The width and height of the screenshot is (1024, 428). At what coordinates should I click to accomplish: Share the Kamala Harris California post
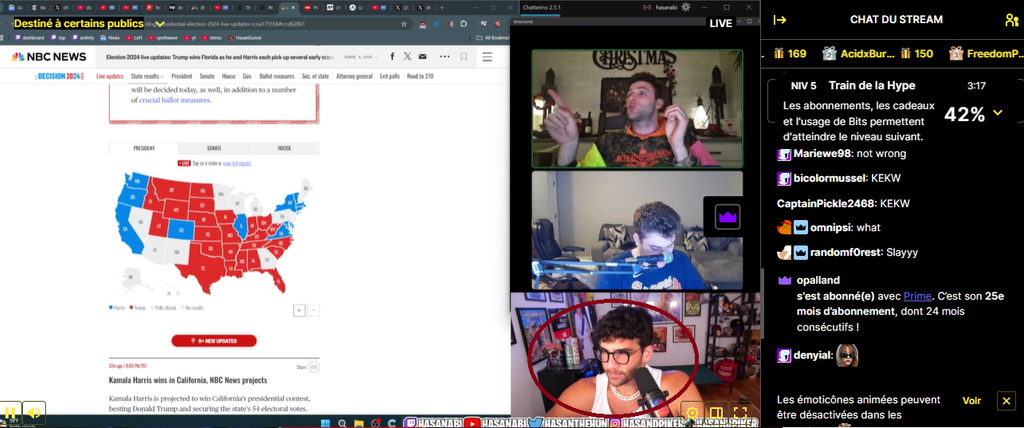[x=313, y=367]
